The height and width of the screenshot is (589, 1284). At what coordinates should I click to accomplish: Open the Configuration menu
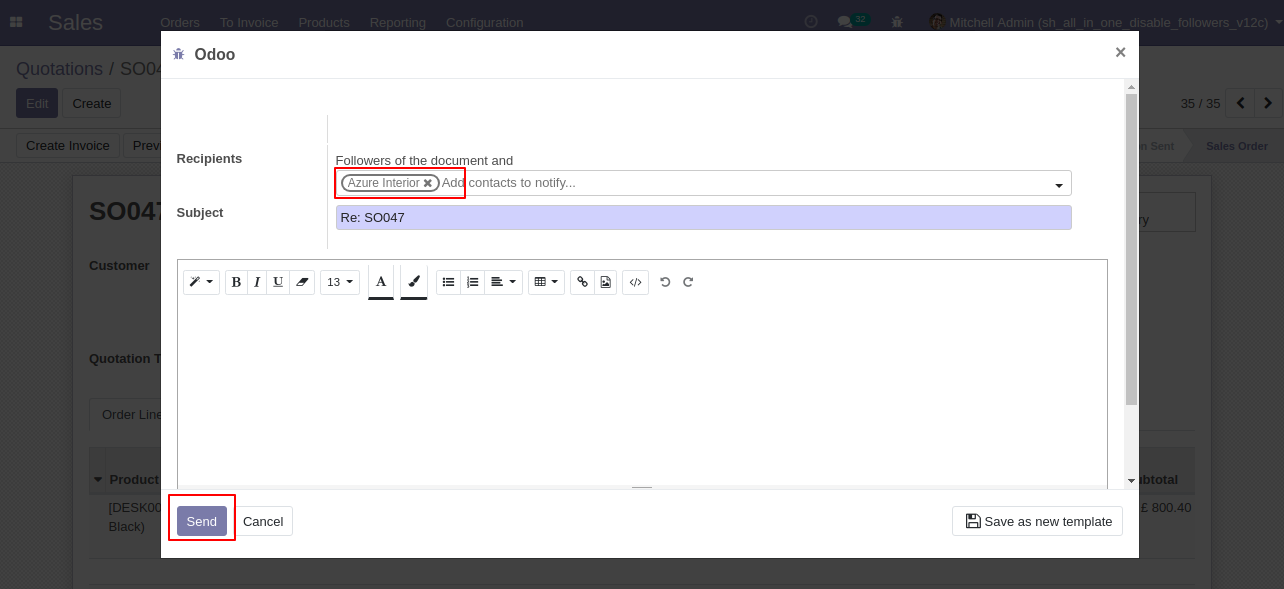(485, 22)
